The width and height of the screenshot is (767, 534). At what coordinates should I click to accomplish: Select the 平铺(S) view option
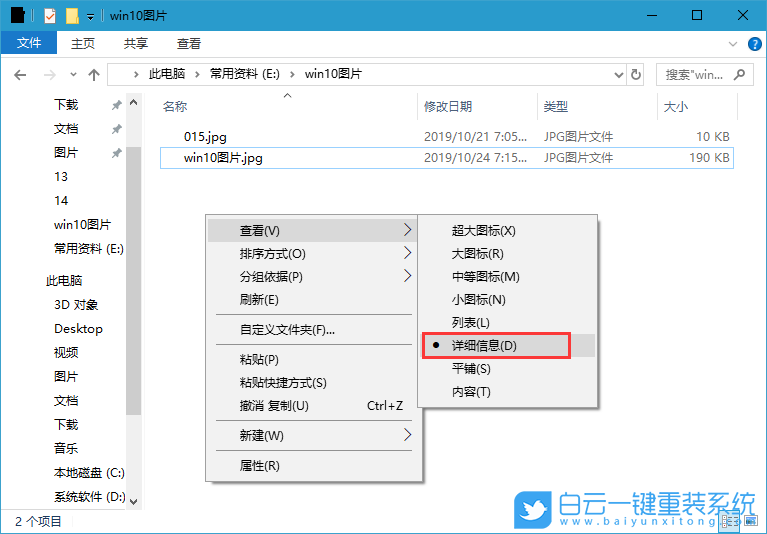click(x=508, y=369)
